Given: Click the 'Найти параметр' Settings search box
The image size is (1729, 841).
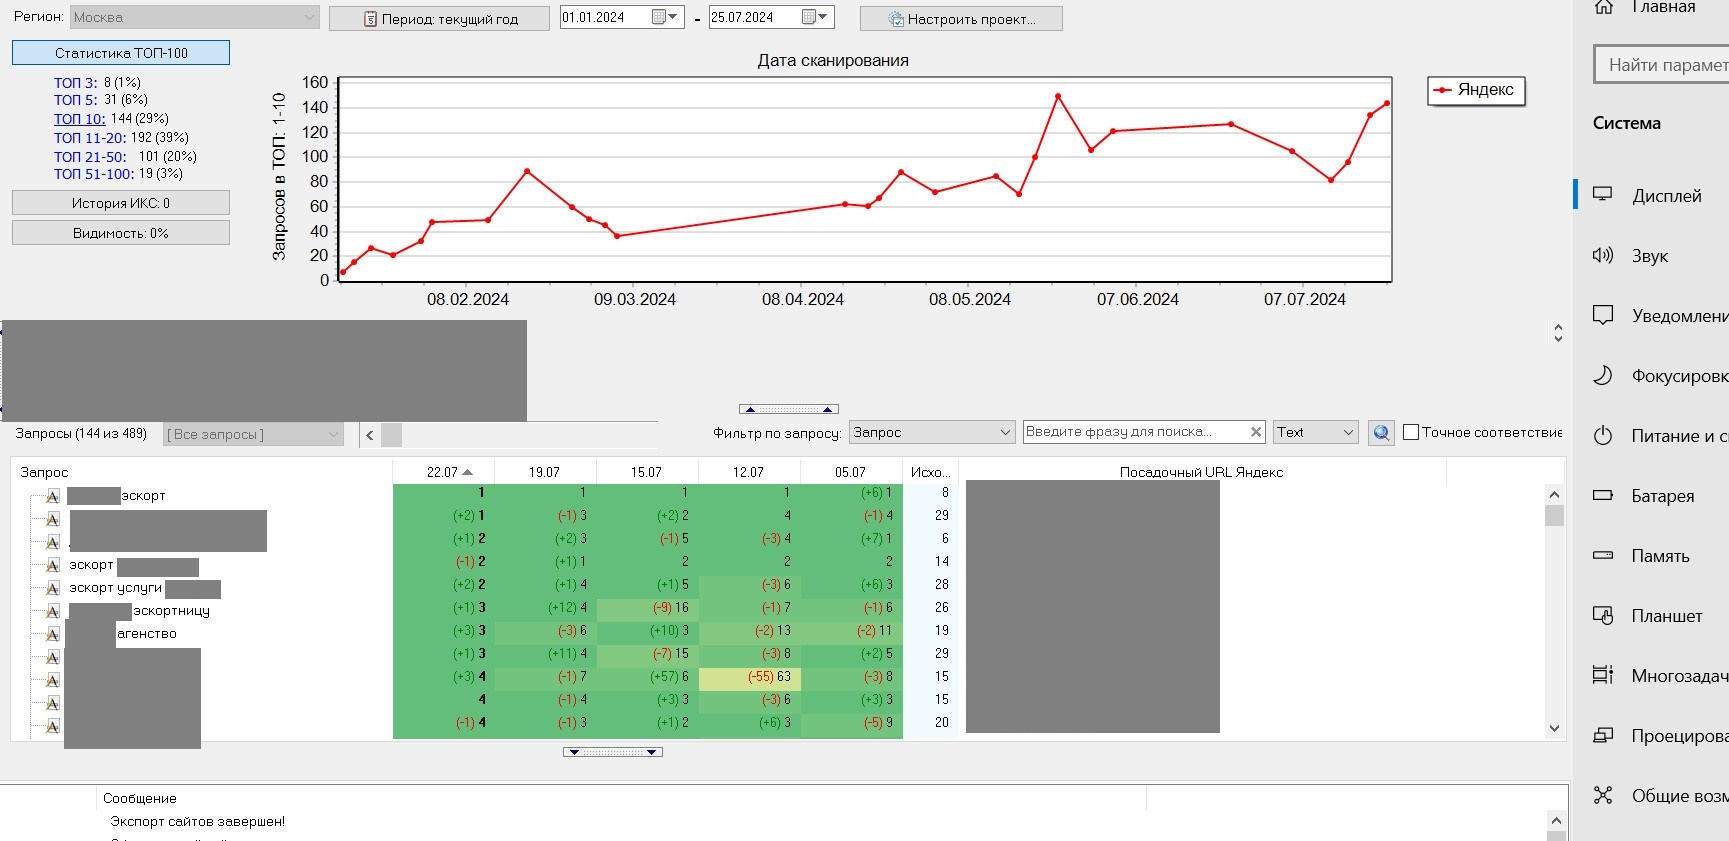Looking at the screenshot, I should tap(1662, 65).
